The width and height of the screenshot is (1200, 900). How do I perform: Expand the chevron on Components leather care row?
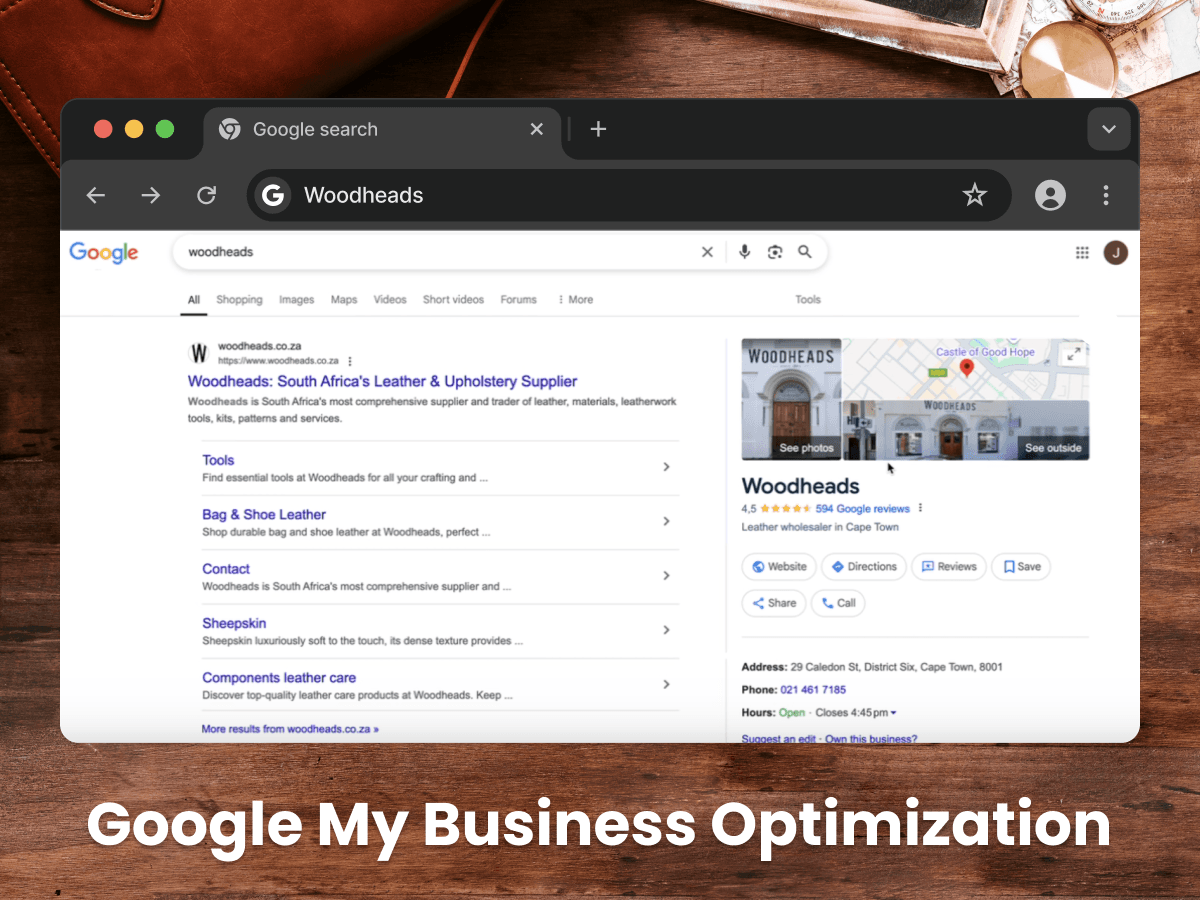coord(666,684)
